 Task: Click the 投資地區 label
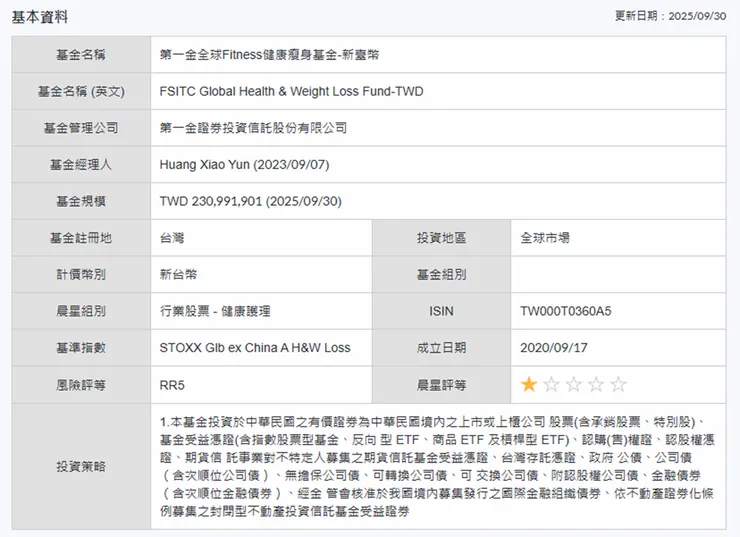[441, 238]
